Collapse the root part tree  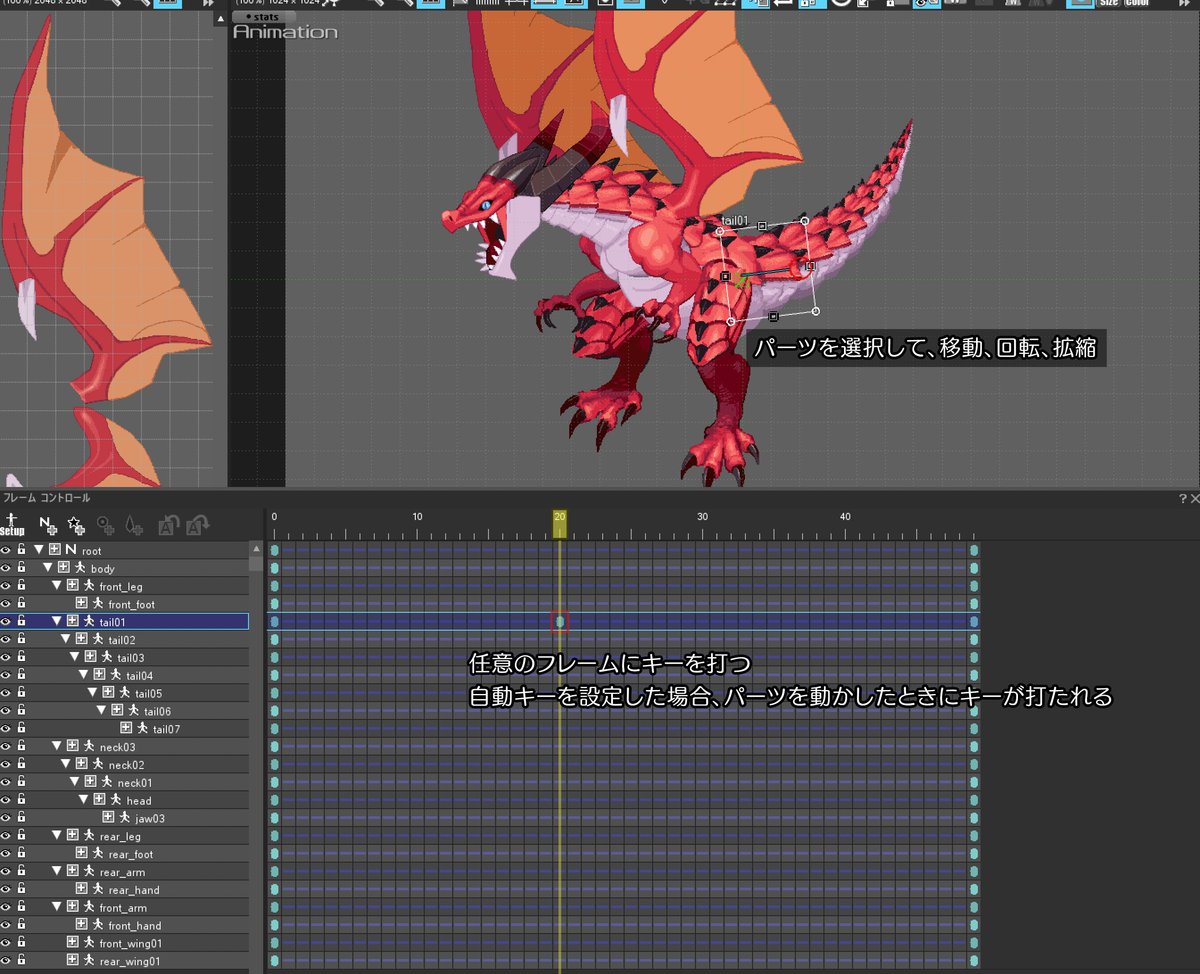[39, 550]
